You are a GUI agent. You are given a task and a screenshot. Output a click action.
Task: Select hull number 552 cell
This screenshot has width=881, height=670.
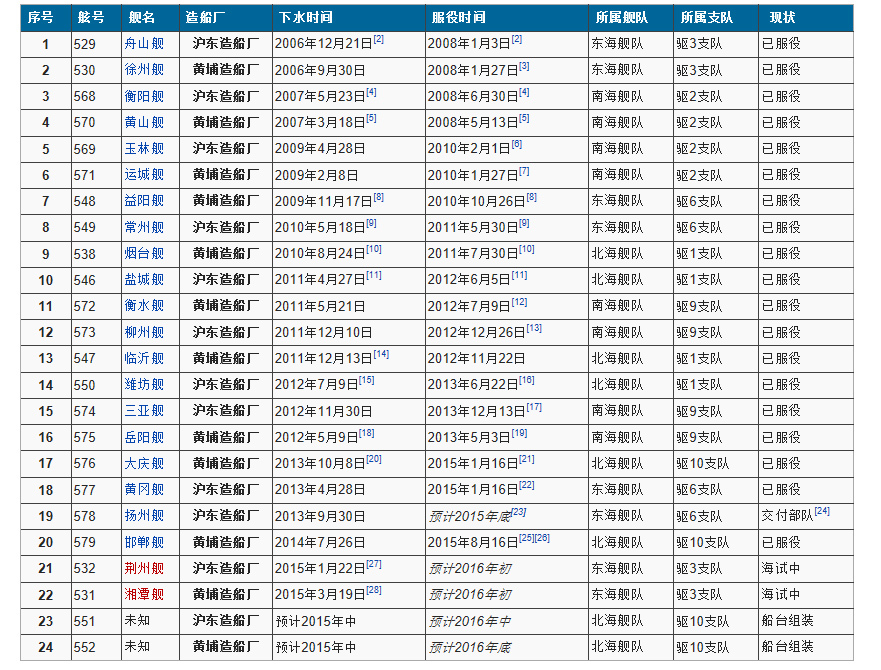click(96, 648)
